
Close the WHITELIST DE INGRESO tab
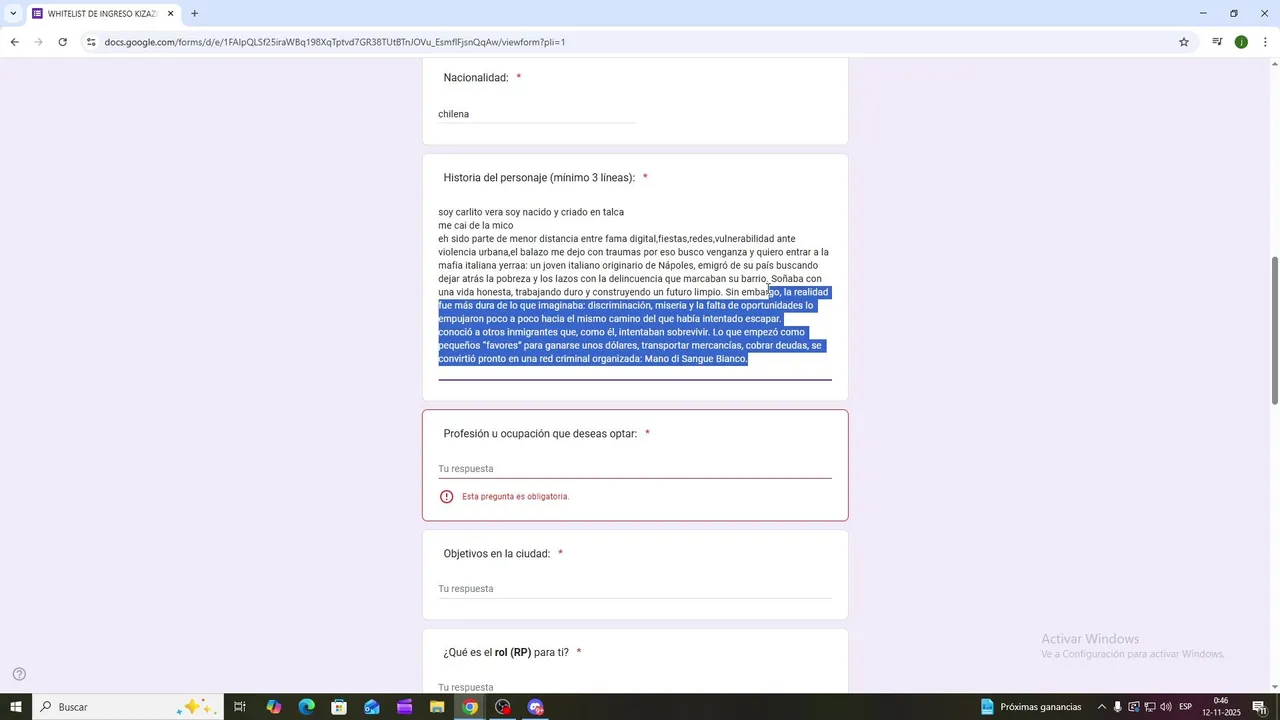point(170,14)
